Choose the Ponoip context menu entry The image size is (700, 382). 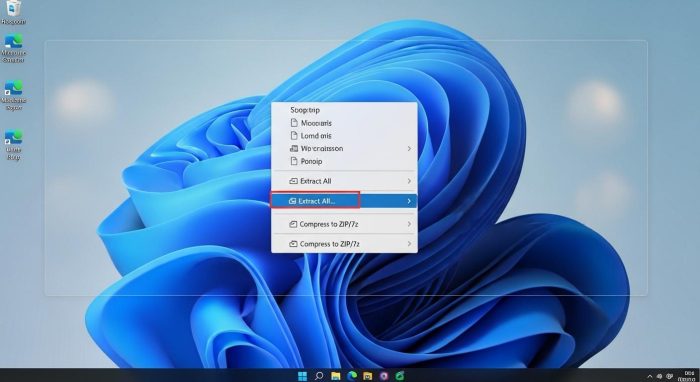344,161
